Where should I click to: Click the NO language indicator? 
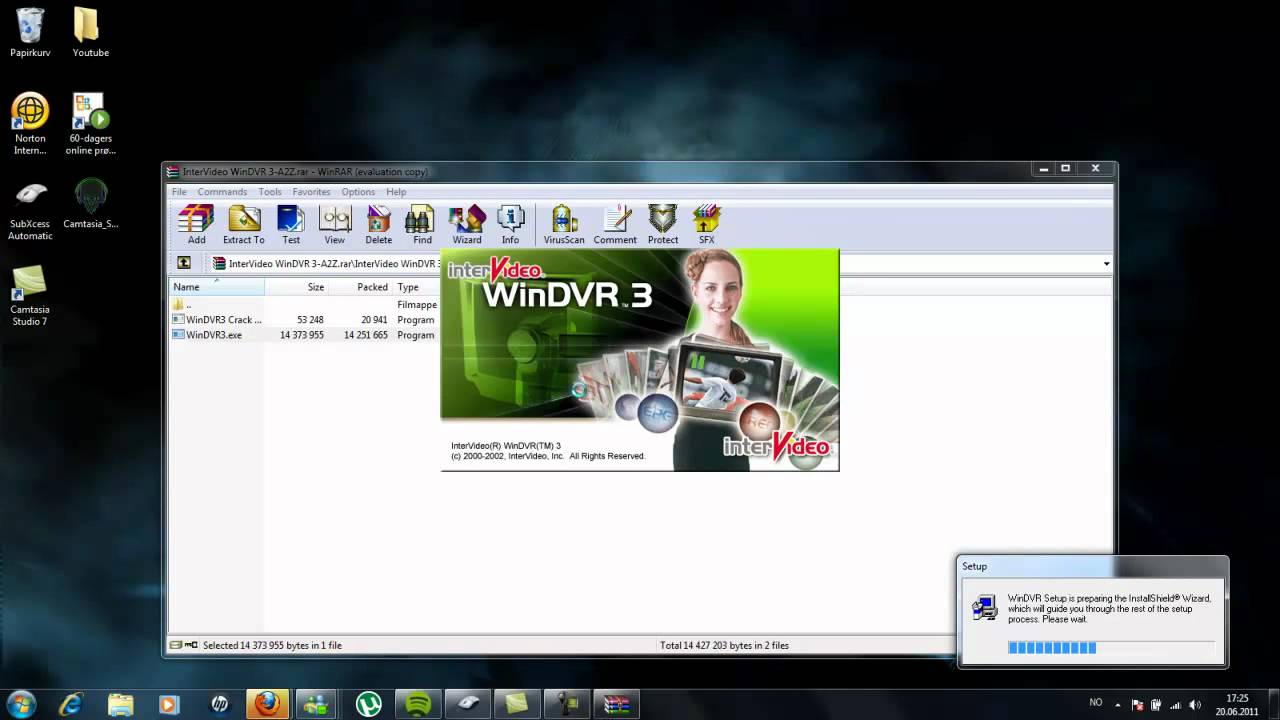point(1096,703)
